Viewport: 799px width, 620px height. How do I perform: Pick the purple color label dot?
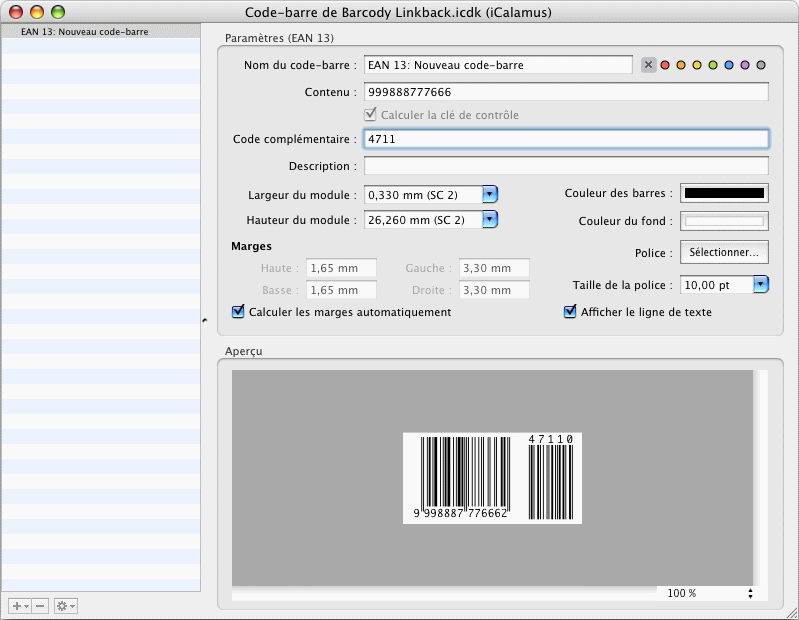coord(745,65)
